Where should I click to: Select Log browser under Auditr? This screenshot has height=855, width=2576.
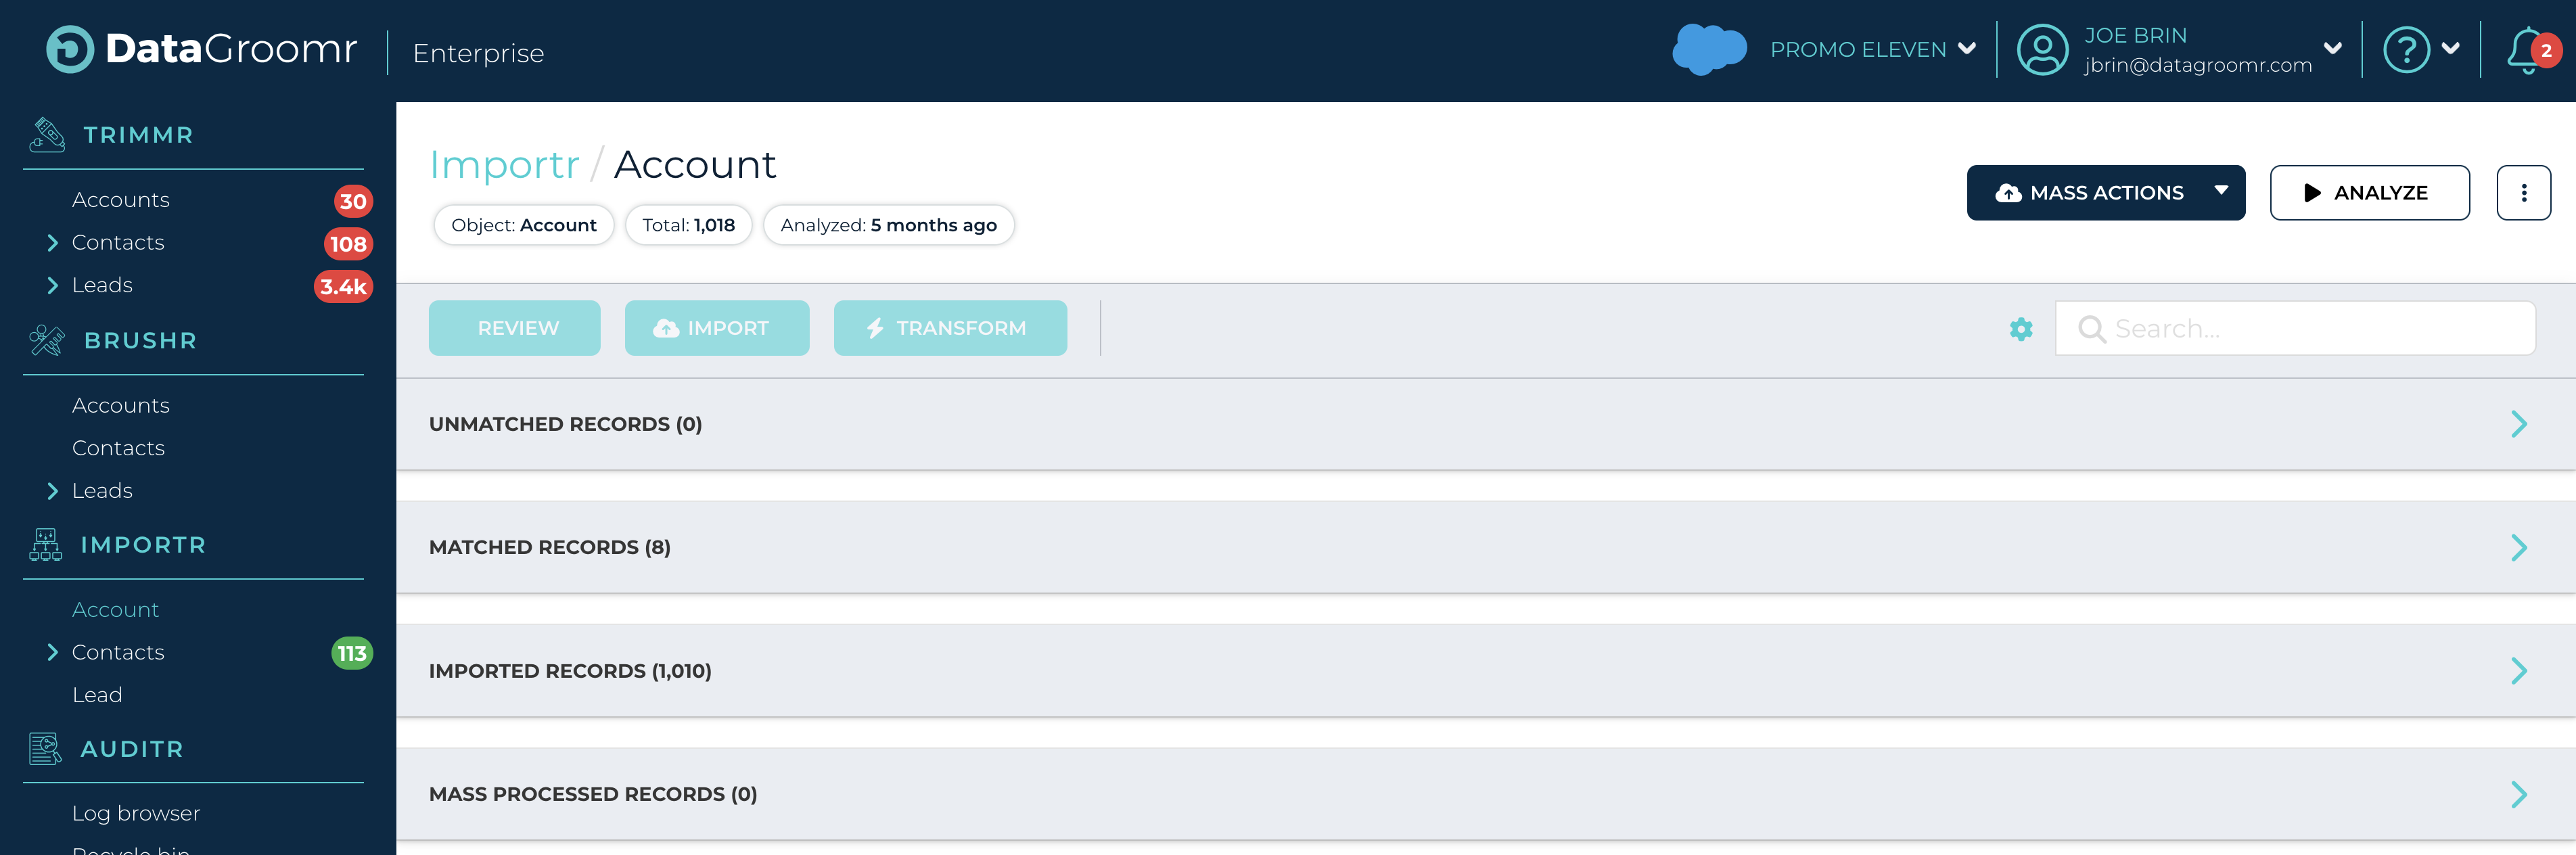pyautogui.click(x=136, y=813)
